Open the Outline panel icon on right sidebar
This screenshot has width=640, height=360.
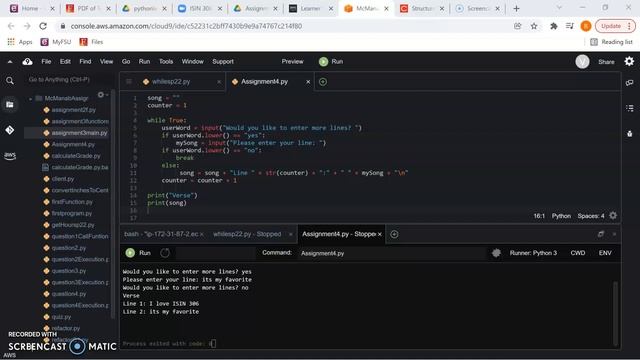coord(629,108)
